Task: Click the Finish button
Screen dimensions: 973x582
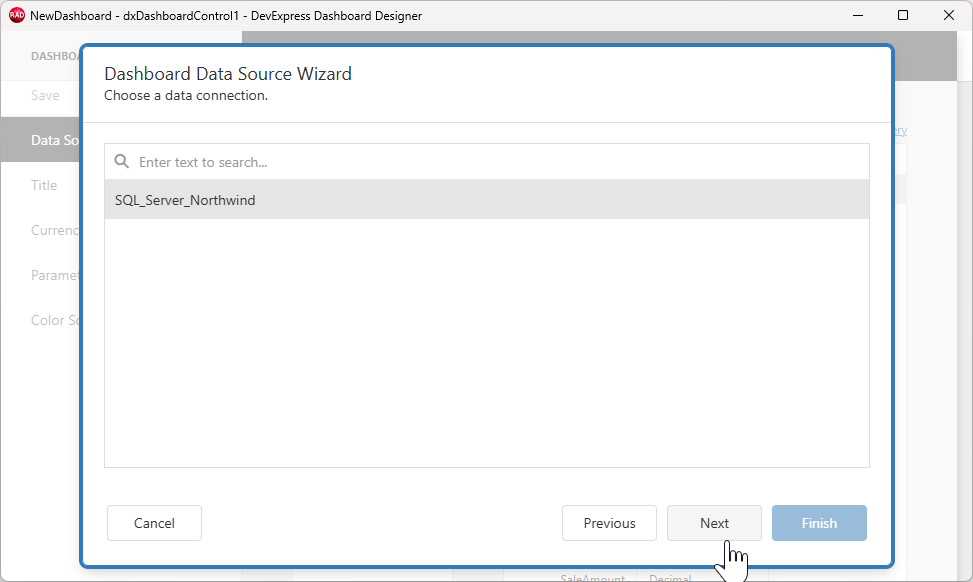Action: point(819,523)
